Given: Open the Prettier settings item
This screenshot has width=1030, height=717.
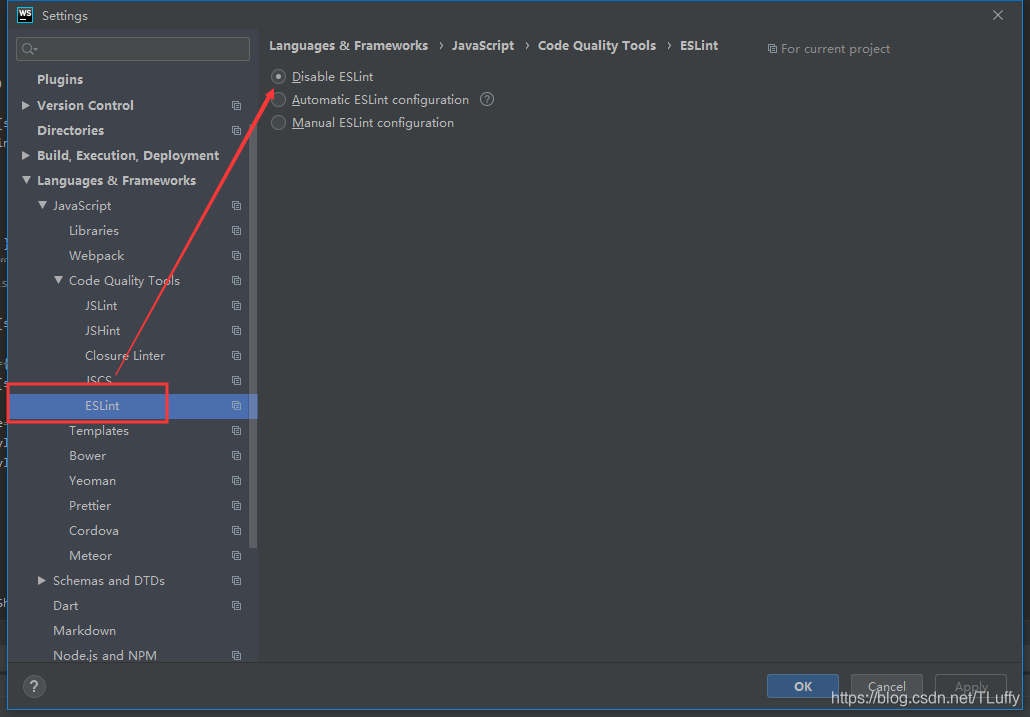Looking at the screenshot, I should click(90, 506).
